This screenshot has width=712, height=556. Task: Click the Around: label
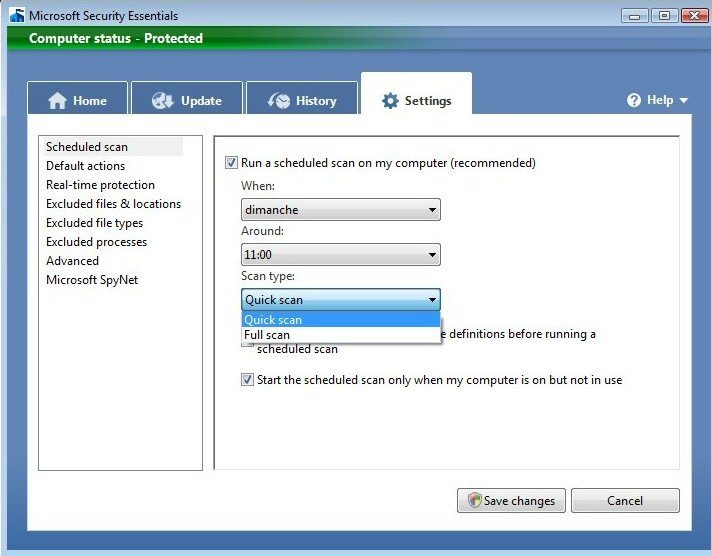tap(262, 231)
